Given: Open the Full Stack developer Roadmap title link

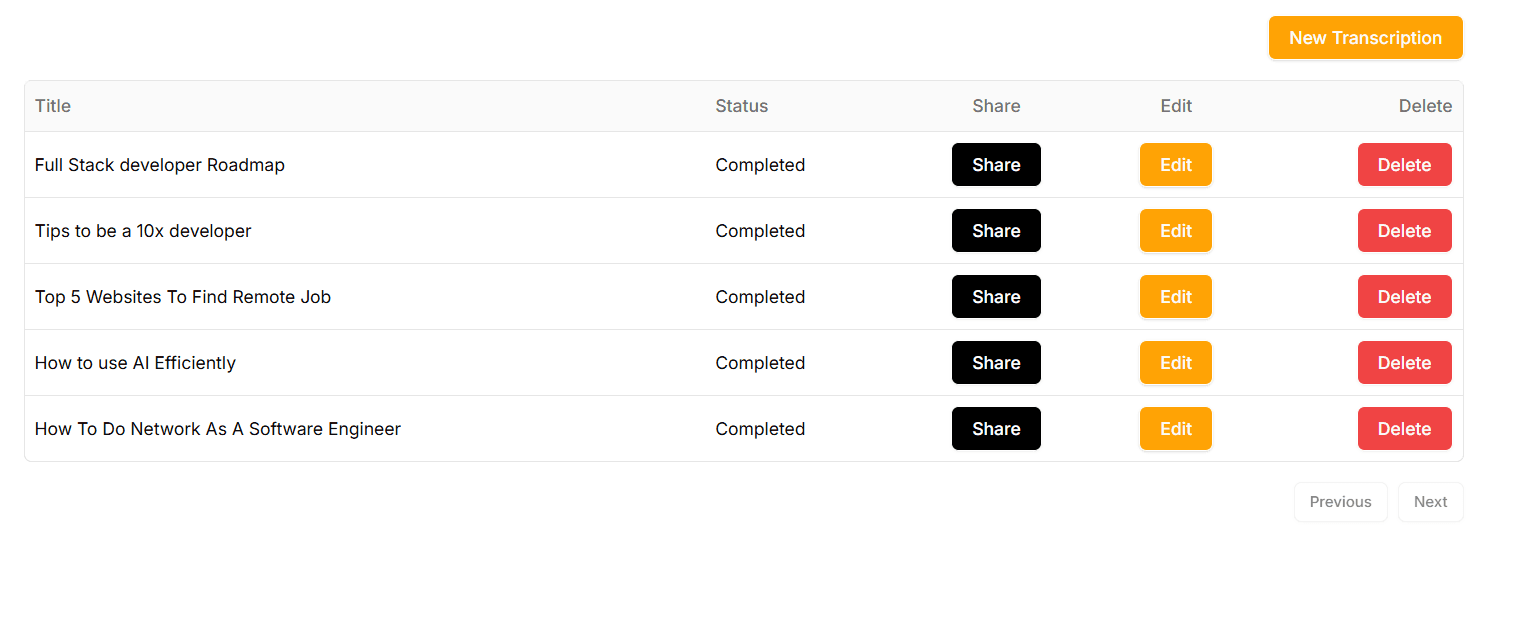Looking at the screenshot, I should pos(159,164).
